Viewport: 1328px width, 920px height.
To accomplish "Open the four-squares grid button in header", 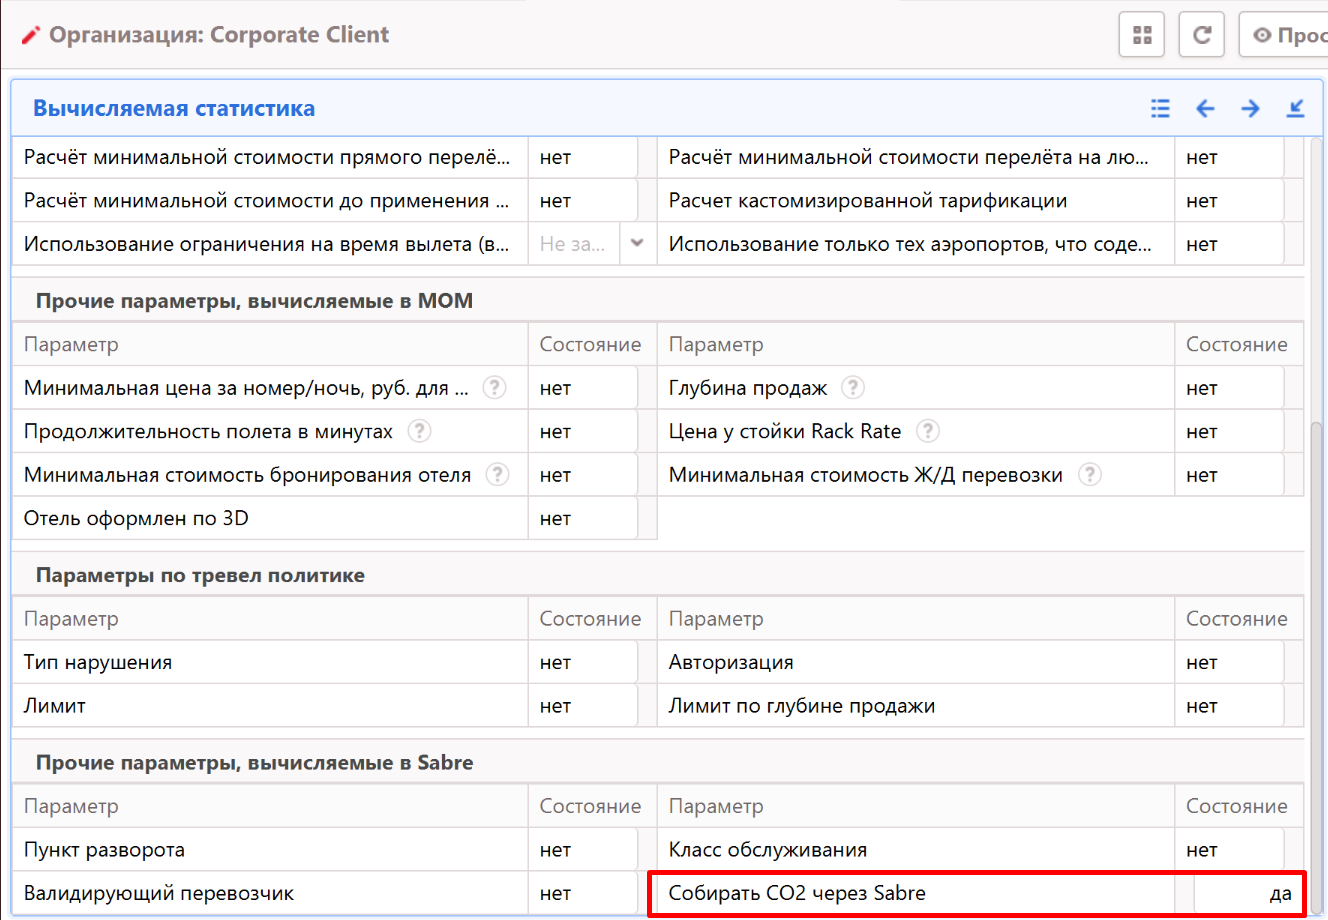I will [x=1142, y=35].
